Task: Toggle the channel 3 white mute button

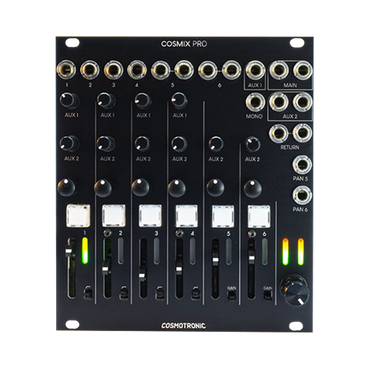Action: 150,216
